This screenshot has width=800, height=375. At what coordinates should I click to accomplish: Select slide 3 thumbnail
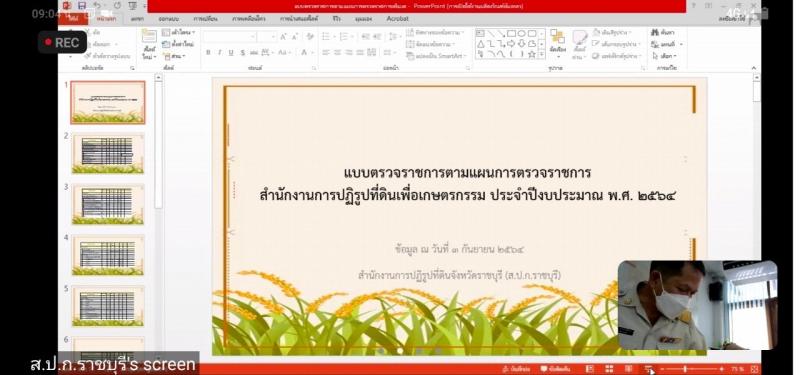pyautogui.click(x=108, y=204)
